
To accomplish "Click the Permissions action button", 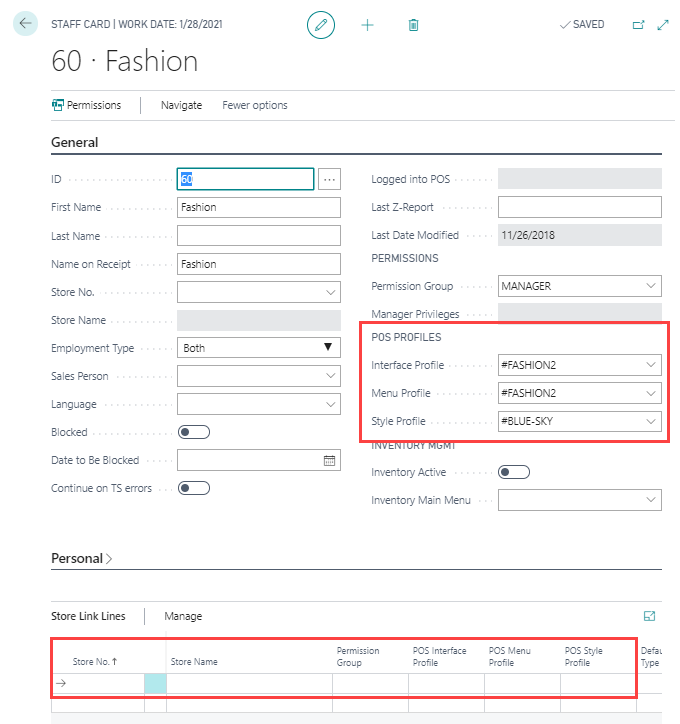I will 86,105.
